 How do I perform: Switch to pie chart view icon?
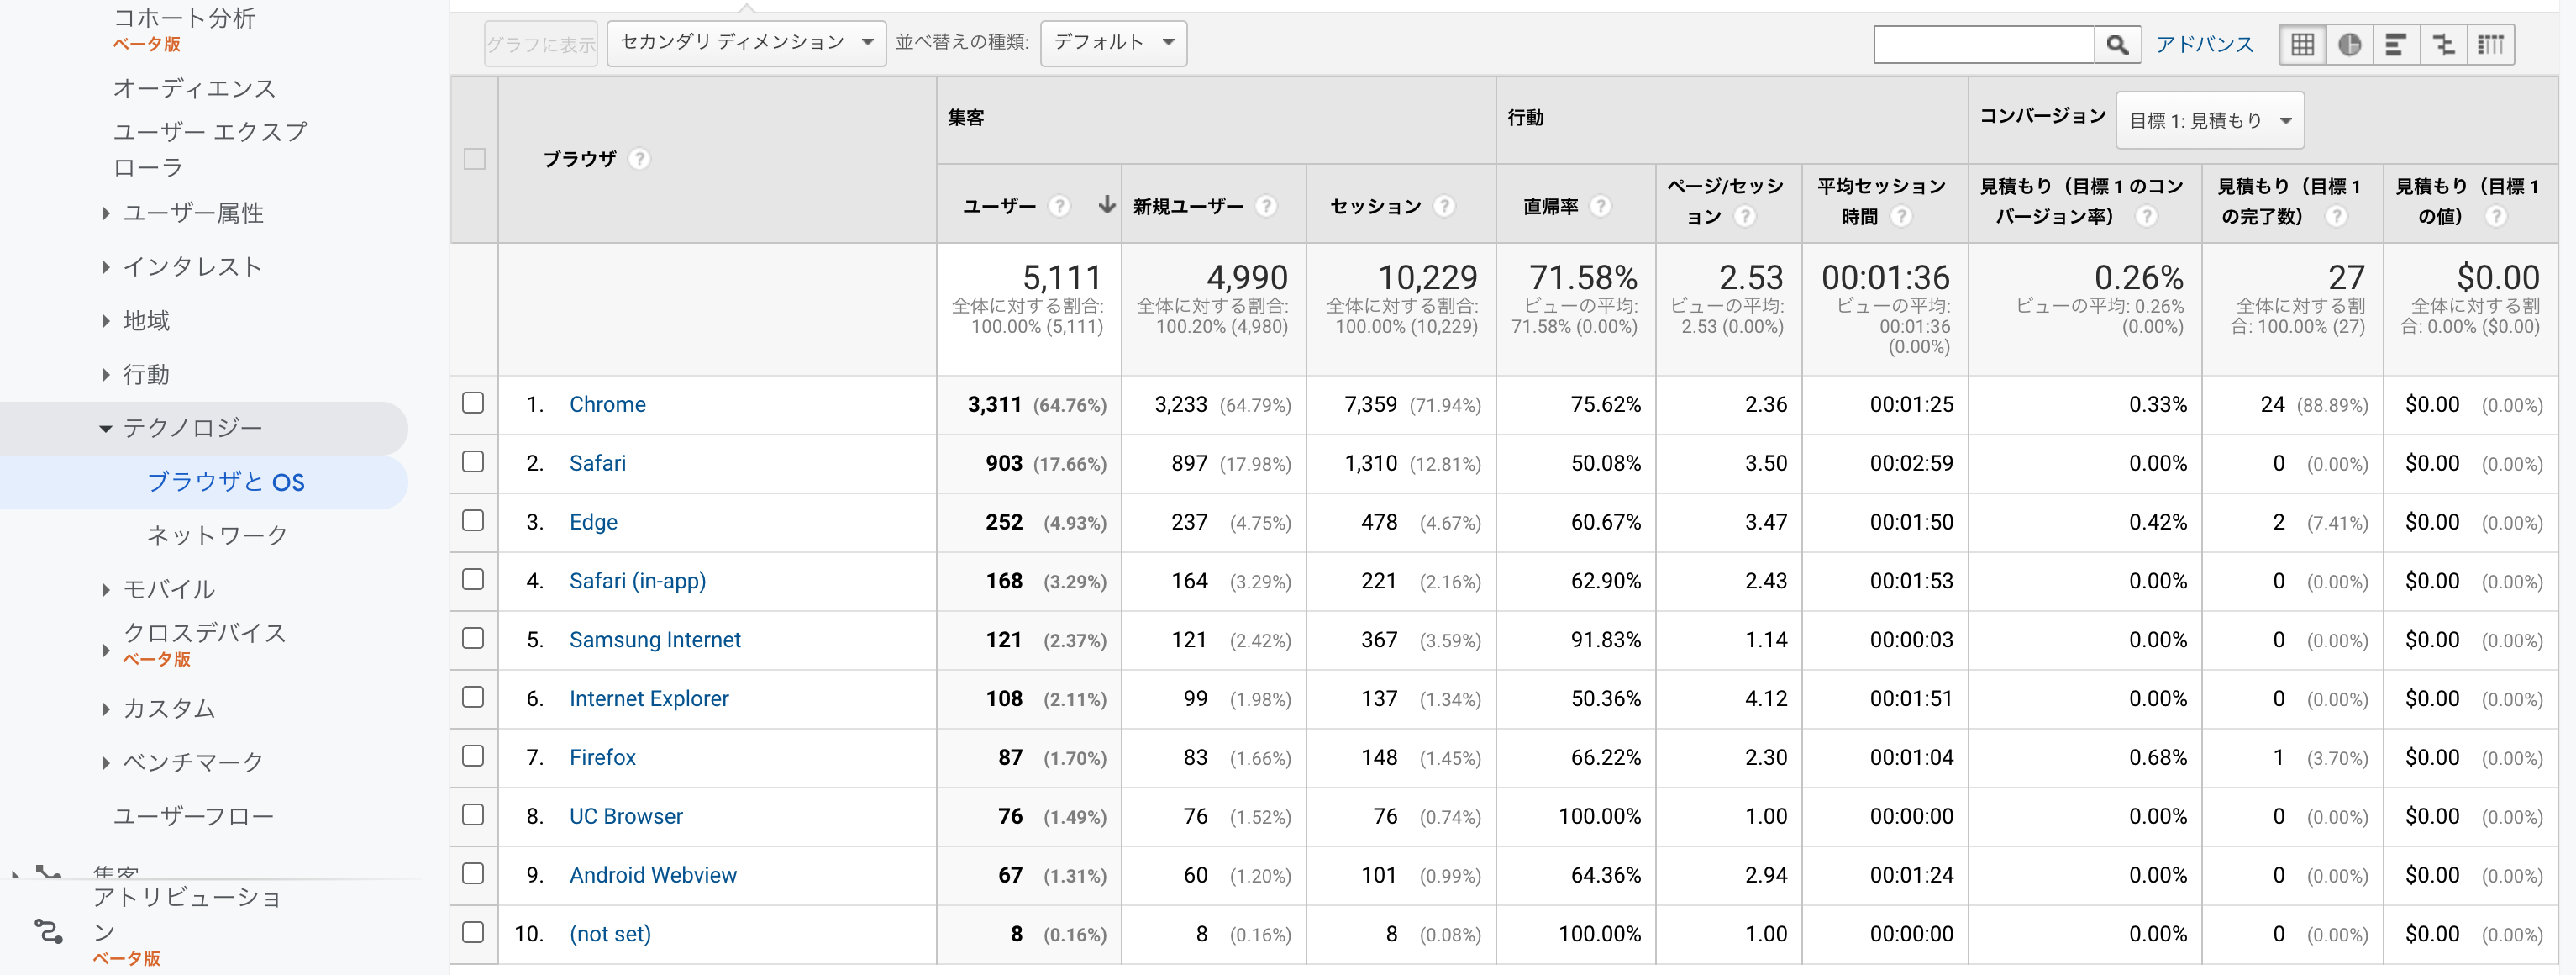2349,44
